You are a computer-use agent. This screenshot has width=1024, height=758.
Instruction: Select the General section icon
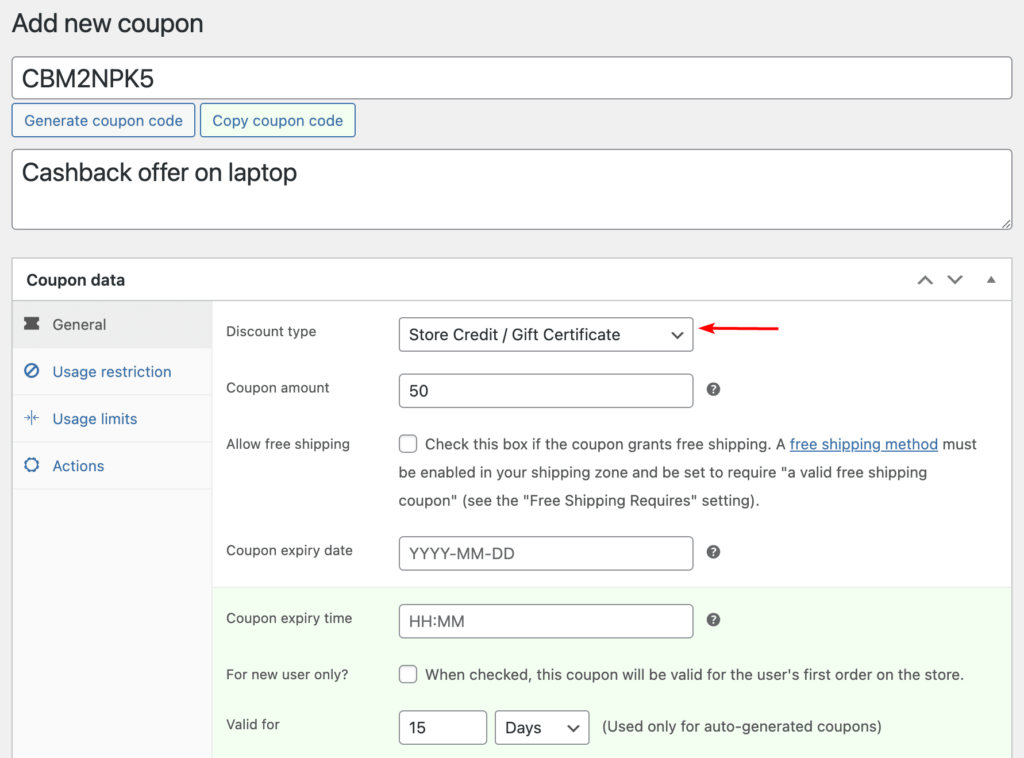32,324
